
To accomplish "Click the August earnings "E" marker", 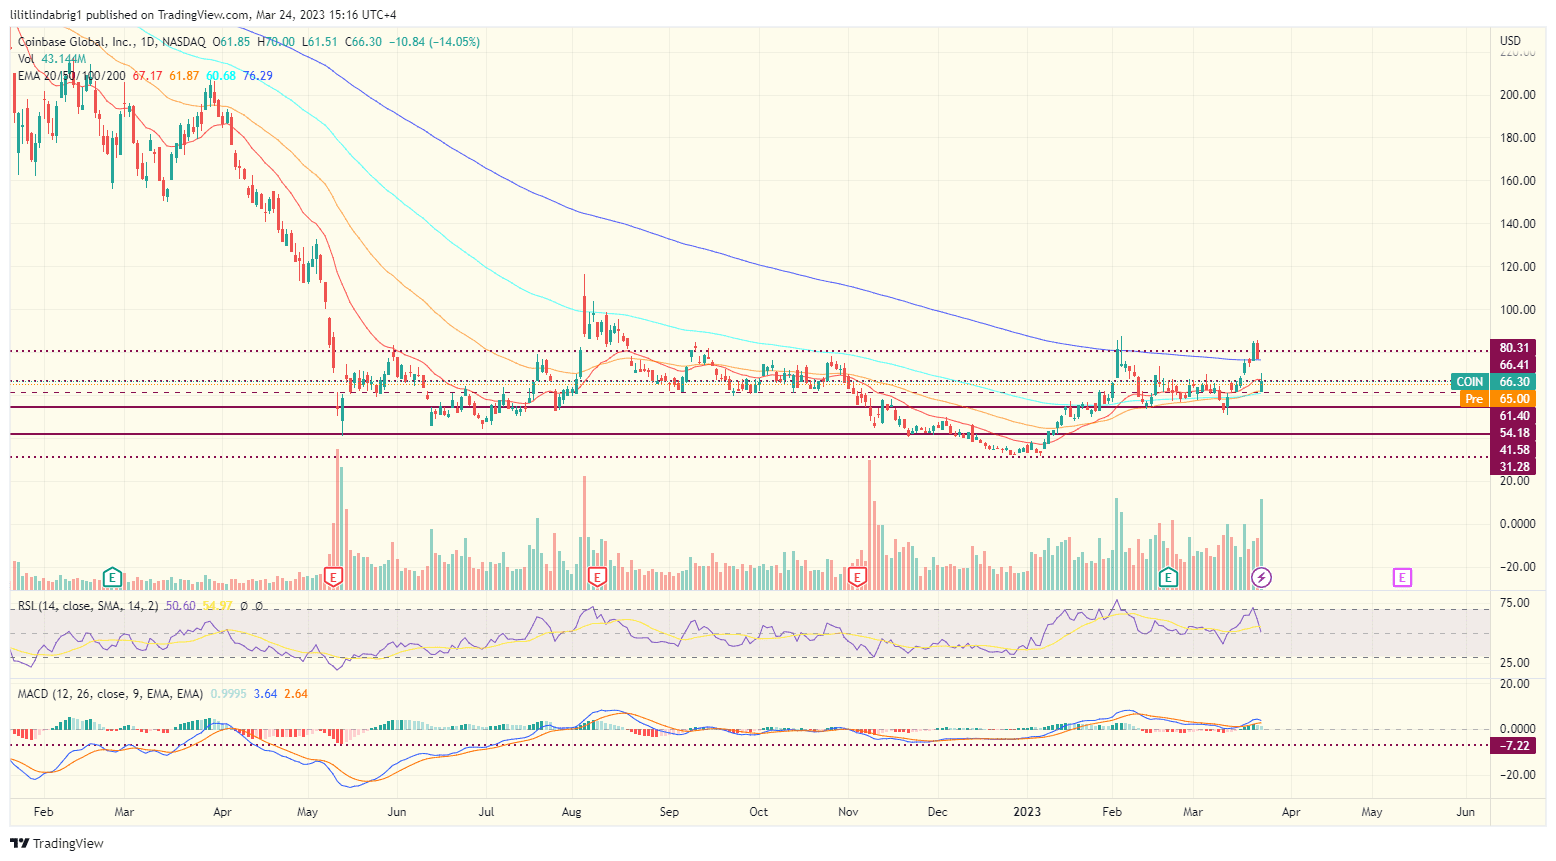I will click(597, 577).
